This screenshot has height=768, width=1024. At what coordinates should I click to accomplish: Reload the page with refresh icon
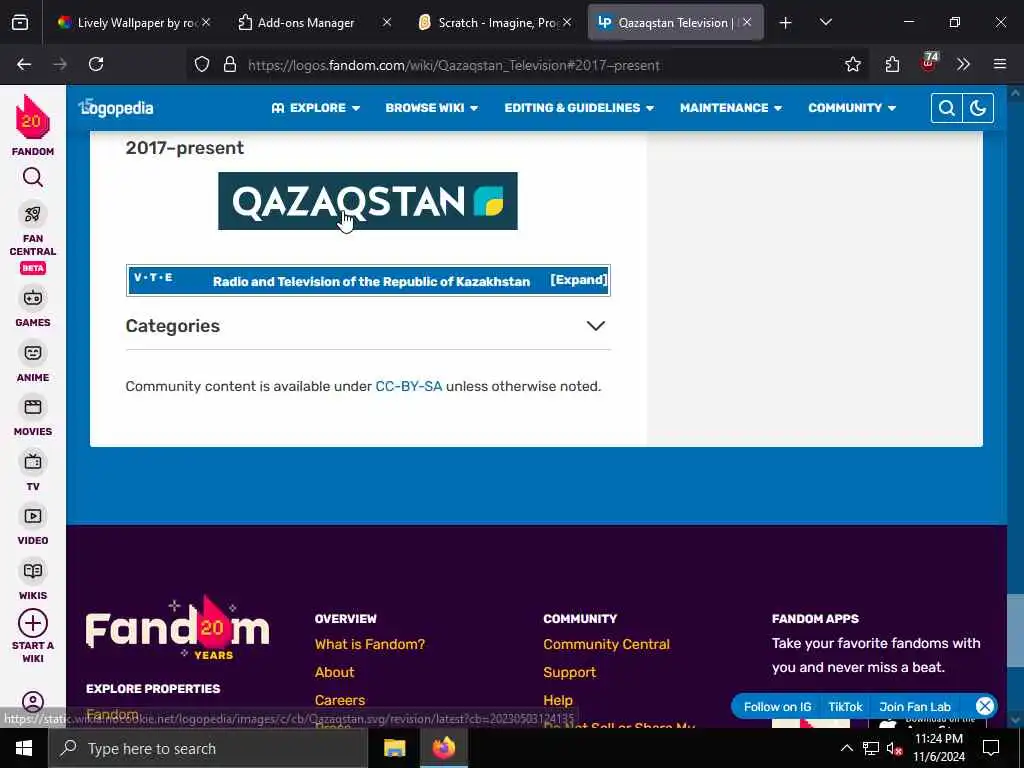(x=96, y=64)
